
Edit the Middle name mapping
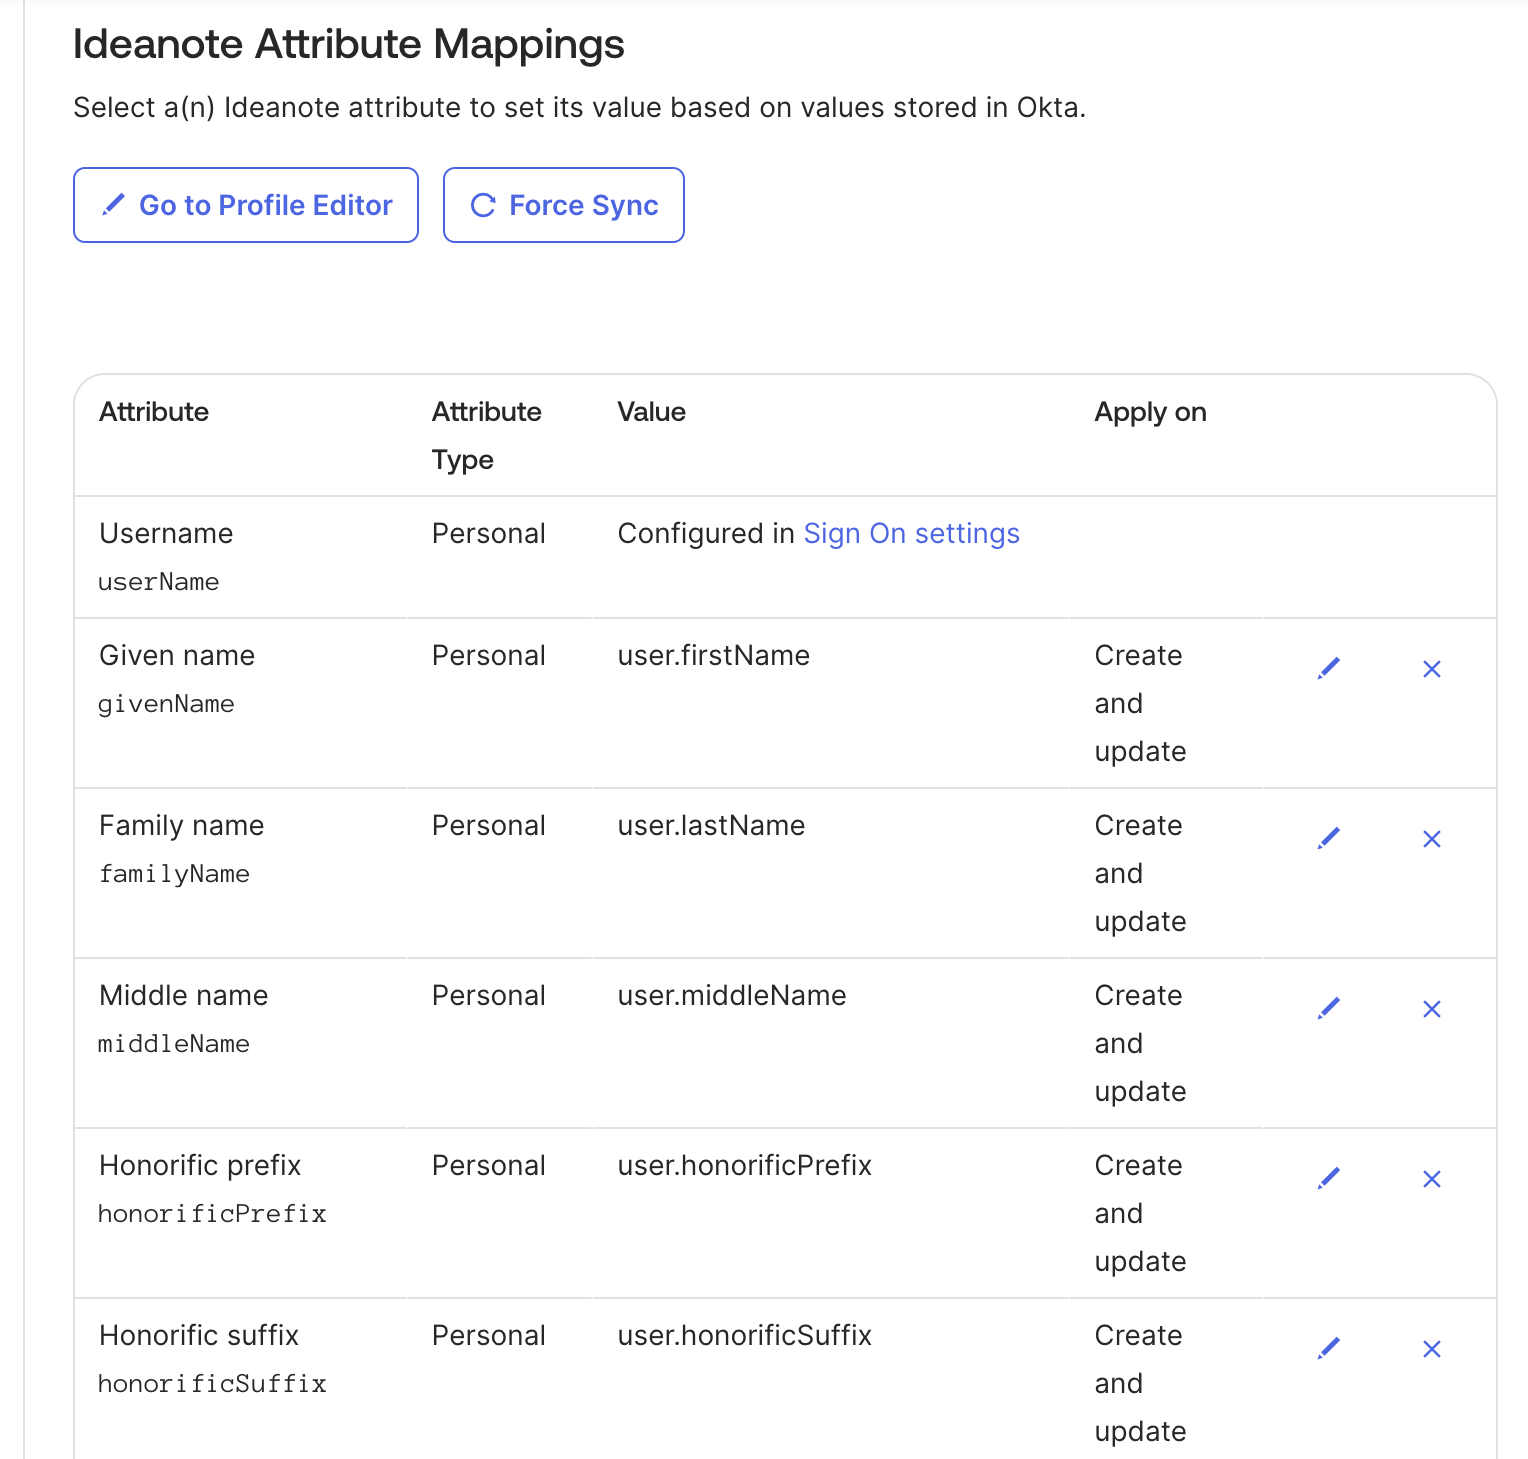pos(1329,1009)
